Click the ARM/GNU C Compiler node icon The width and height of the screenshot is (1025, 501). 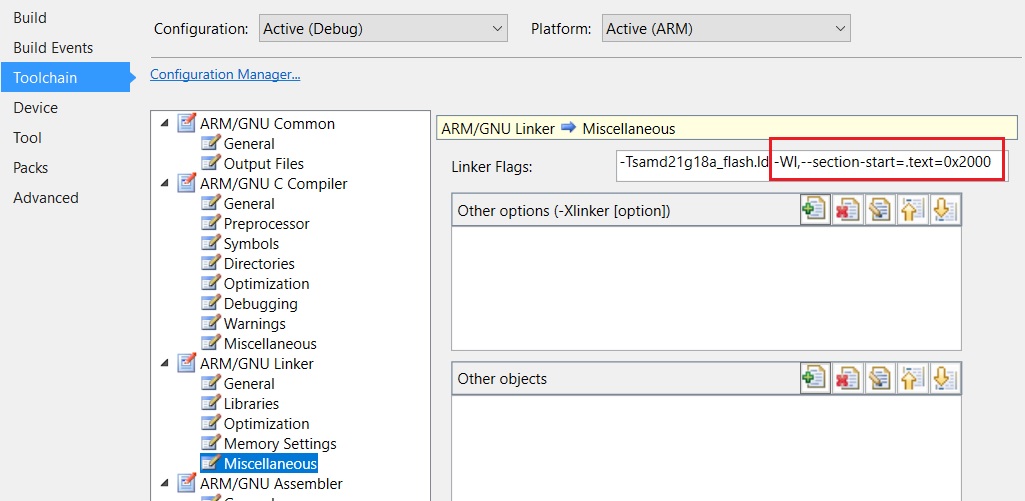pyautogui.click(x=186, y=182)
